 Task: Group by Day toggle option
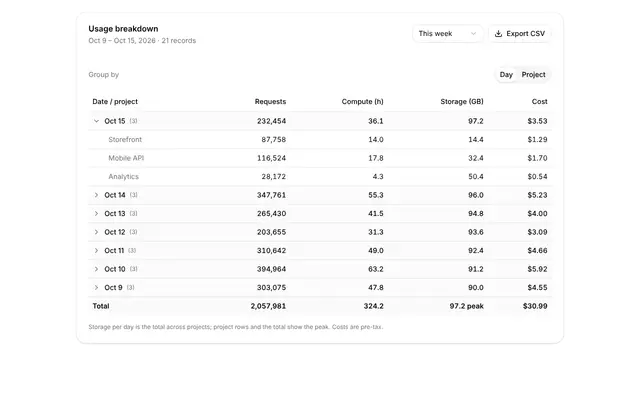click(x=506, y=75)
